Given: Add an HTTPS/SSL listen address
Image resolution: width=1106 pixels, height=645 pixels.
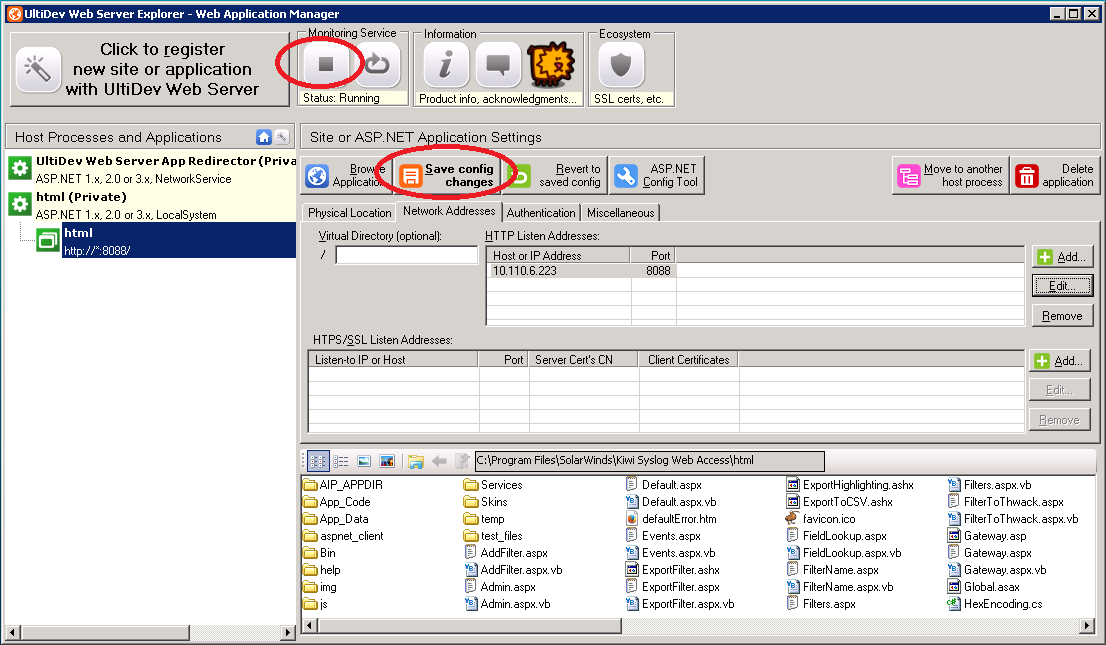Looking at the screenshot, I should pos(1059,361).
